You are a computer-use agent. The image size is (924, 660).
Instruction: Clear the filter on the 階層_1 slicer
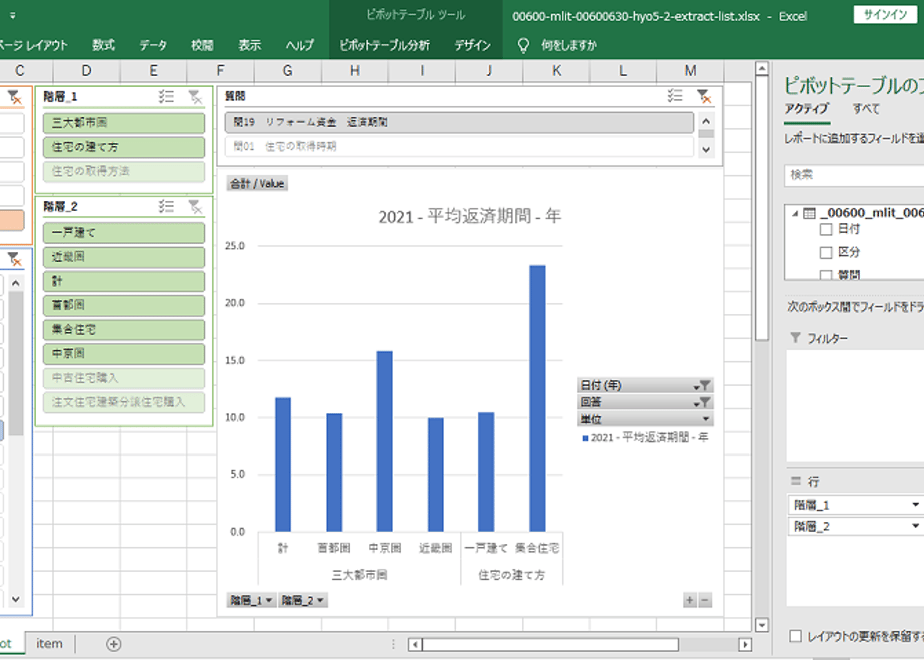coord(195,97)
